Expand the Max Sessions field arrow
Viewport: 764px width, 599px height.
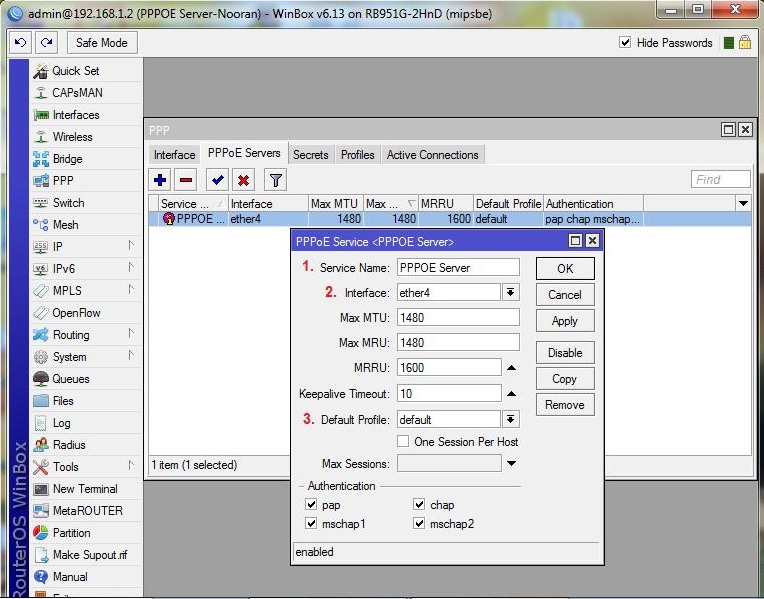pos(511,463)
